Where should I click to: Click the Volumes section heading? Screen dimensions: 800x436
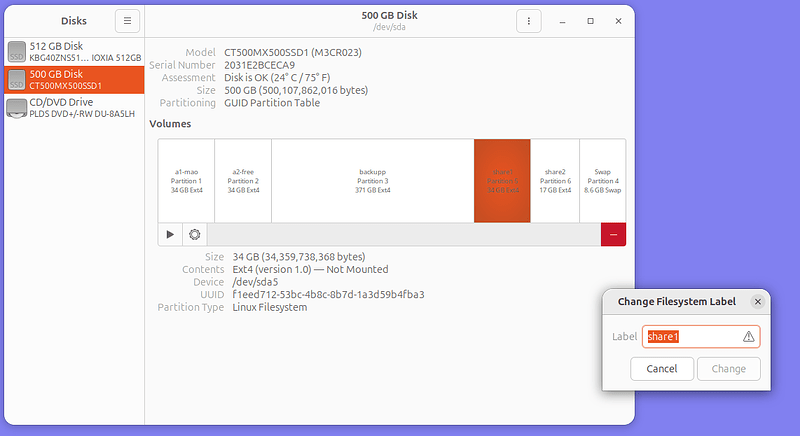click(170, 124)
